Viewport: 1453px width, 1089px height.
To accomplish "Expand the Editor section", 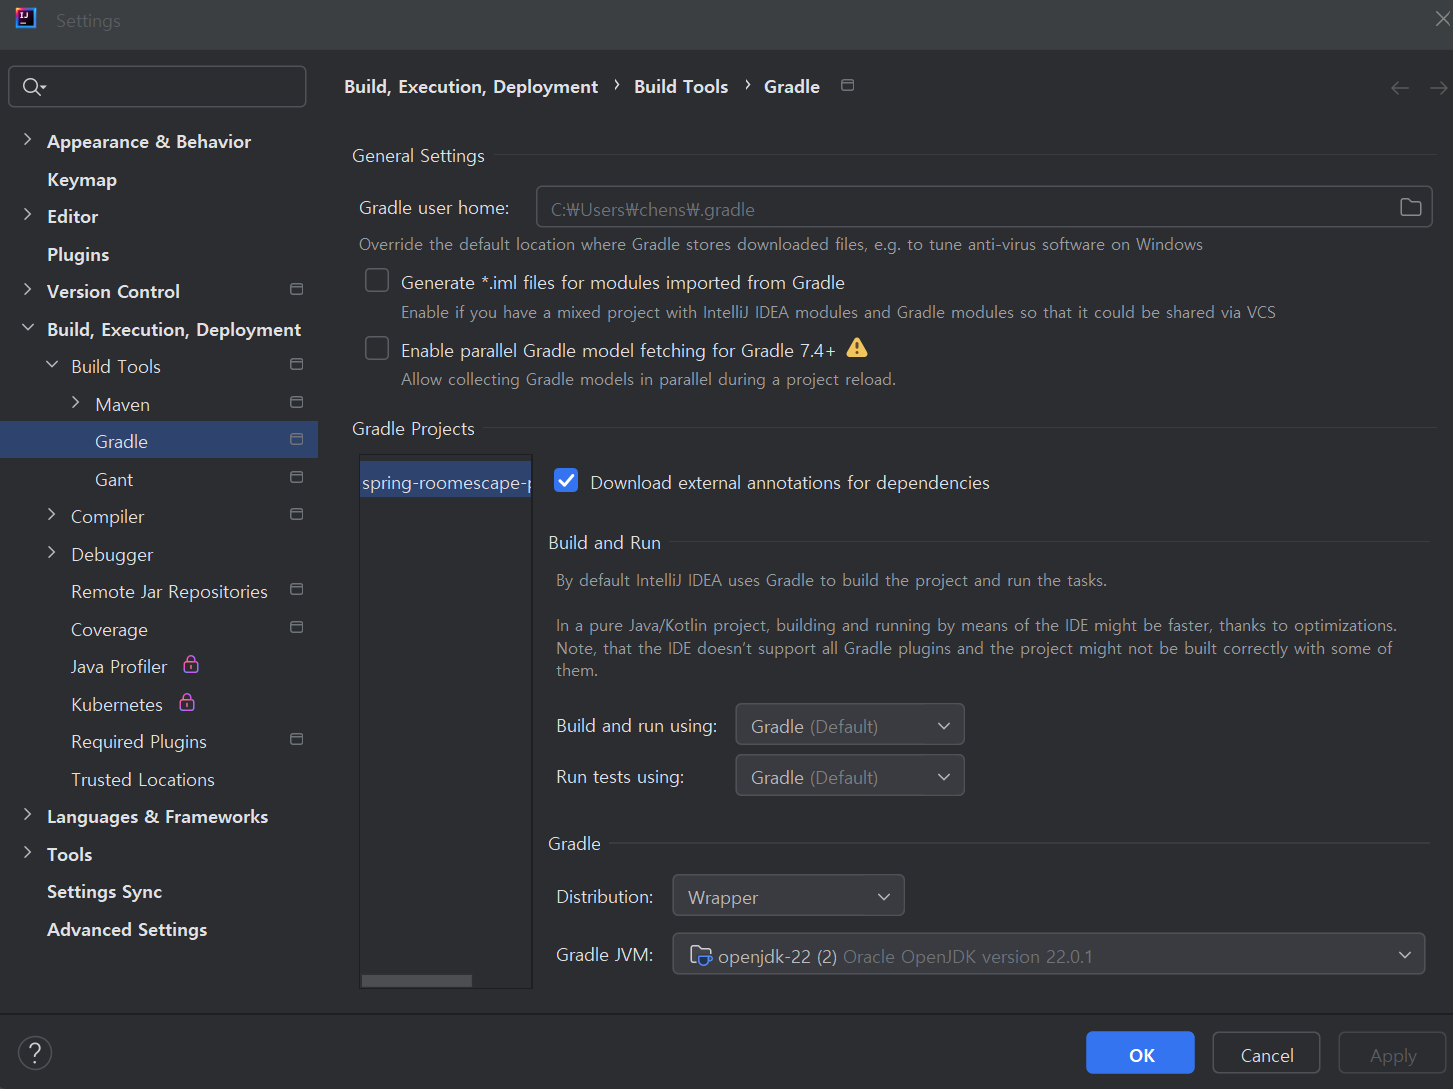I will (x=27, y=215).
